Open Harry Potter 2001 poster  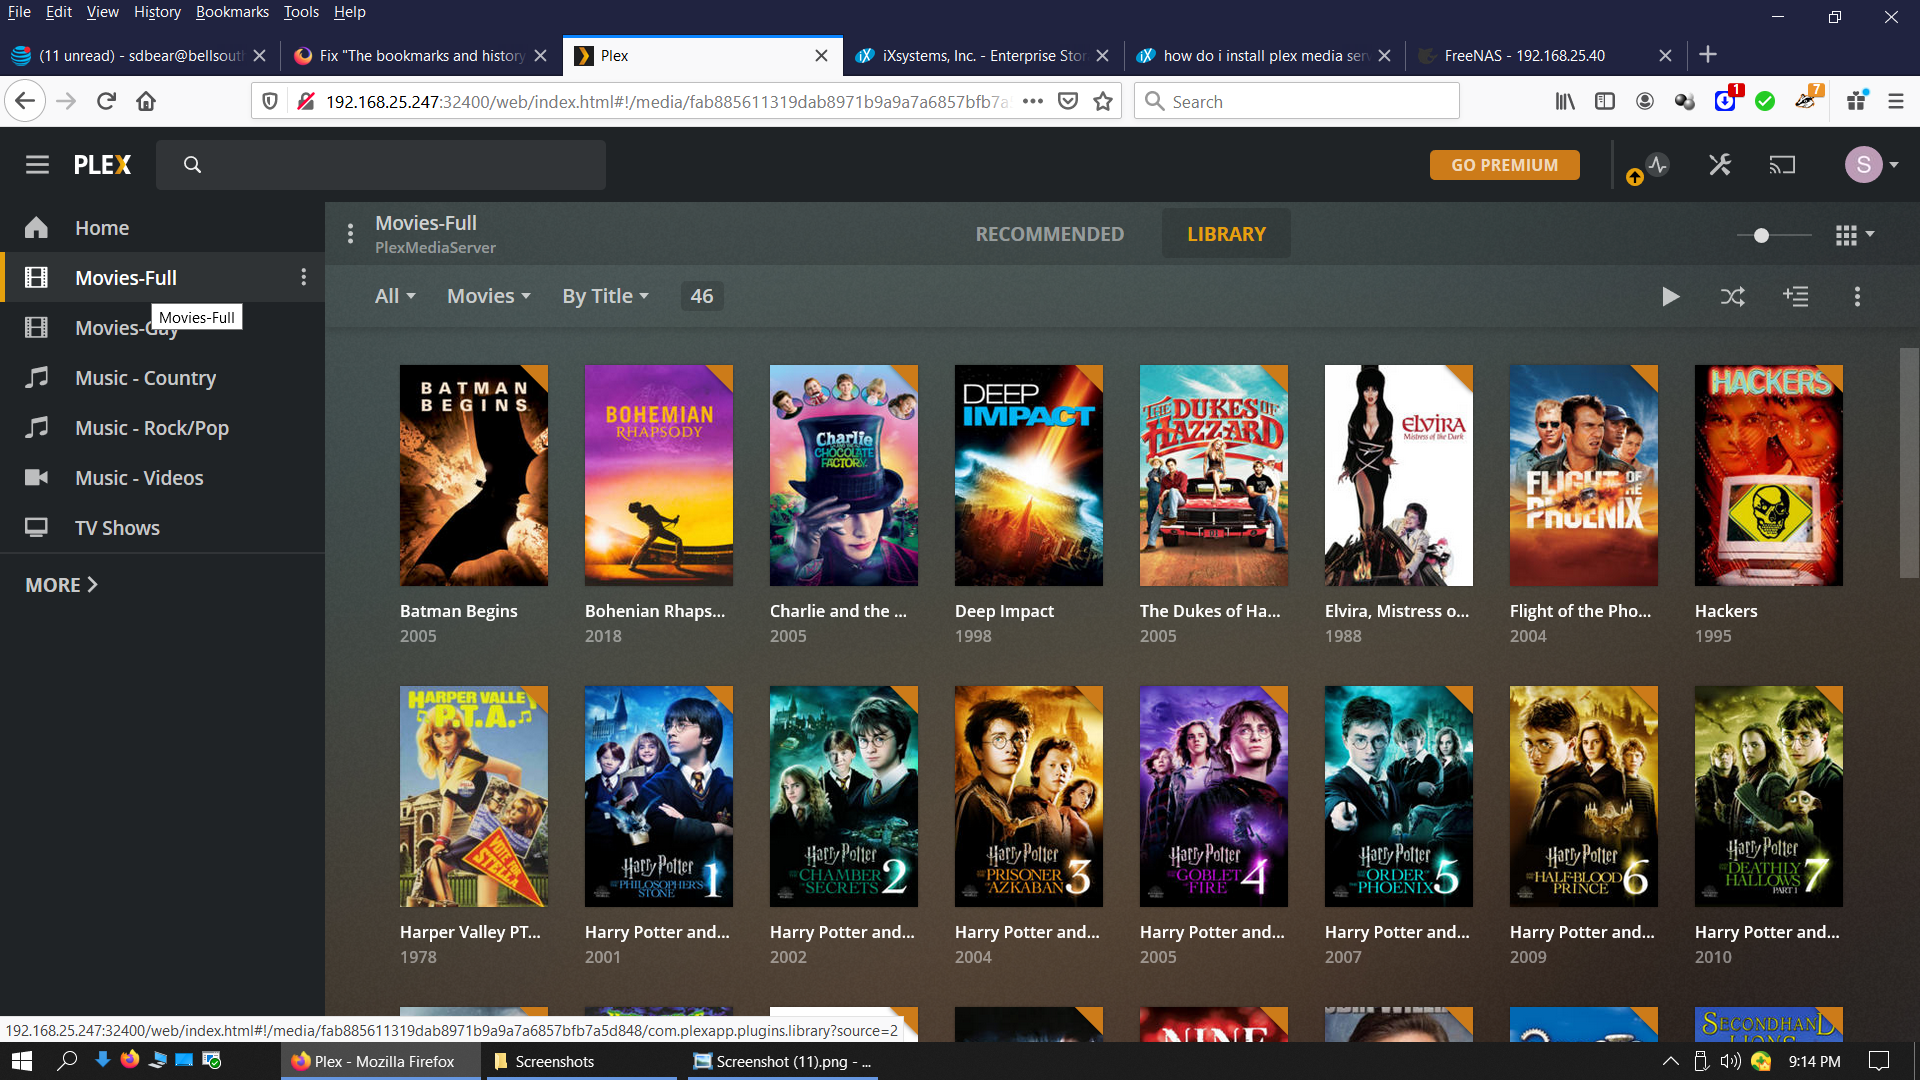(659, 796)
